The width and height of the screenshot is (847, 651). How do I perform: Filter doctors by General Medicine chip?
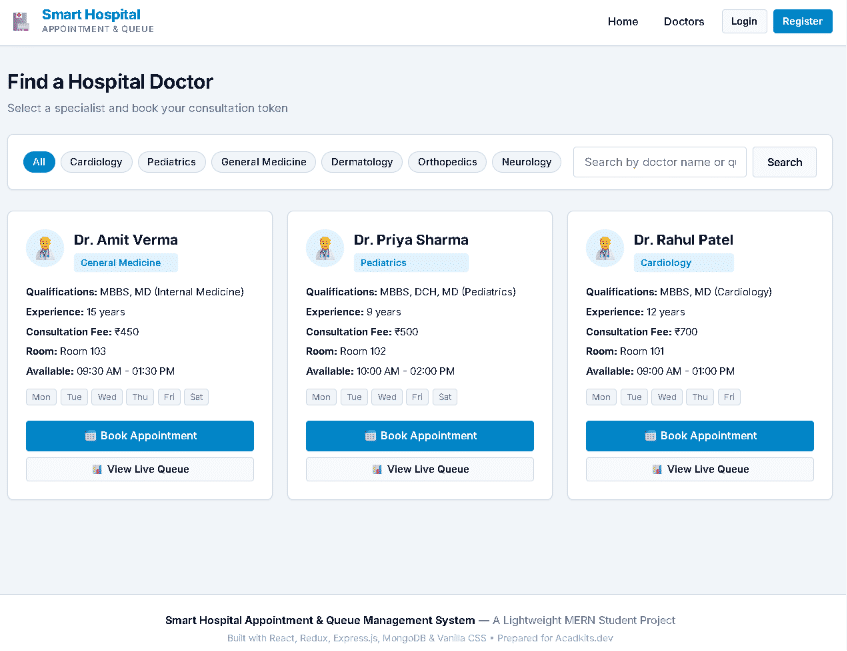coord(264,162)
